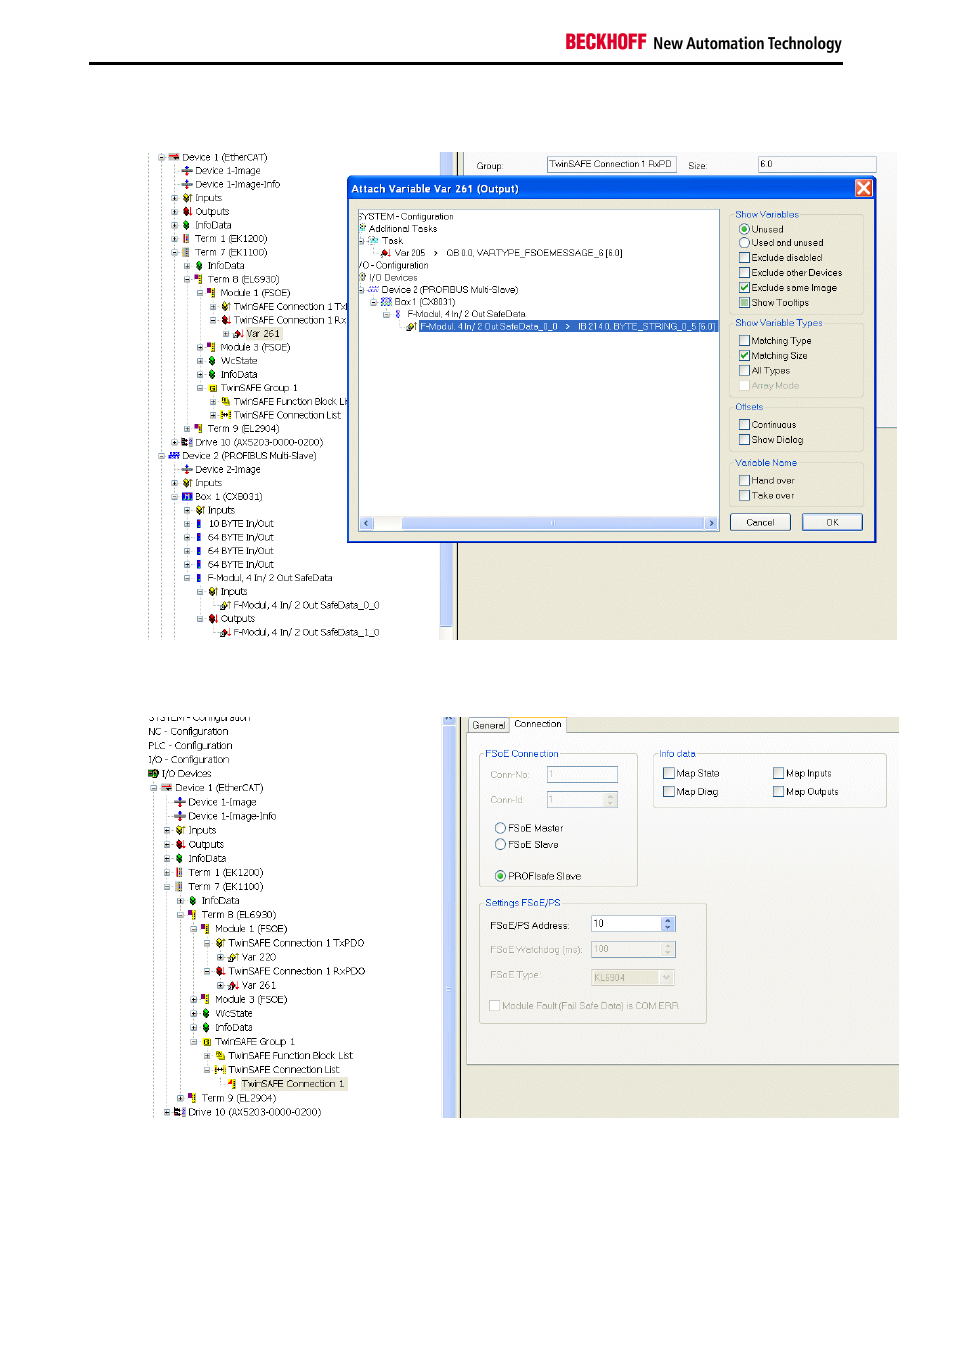Expand the Var 220 node
Image resolution: width=954 pixels, height=1351 pixels.
click(x=220, y=958)
